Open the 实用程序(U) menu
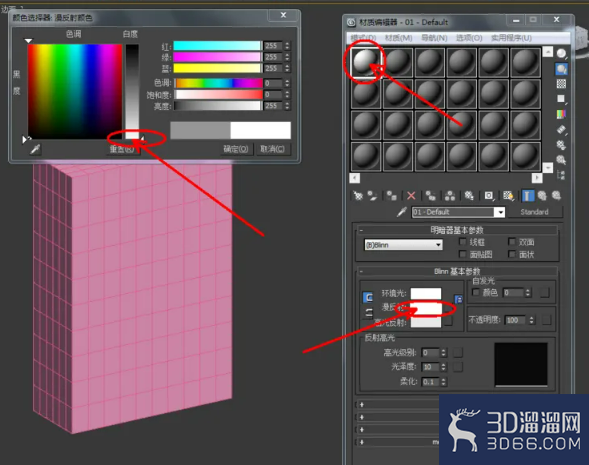The width and height of the screenshot is (589, 465). tap(511, 38)
